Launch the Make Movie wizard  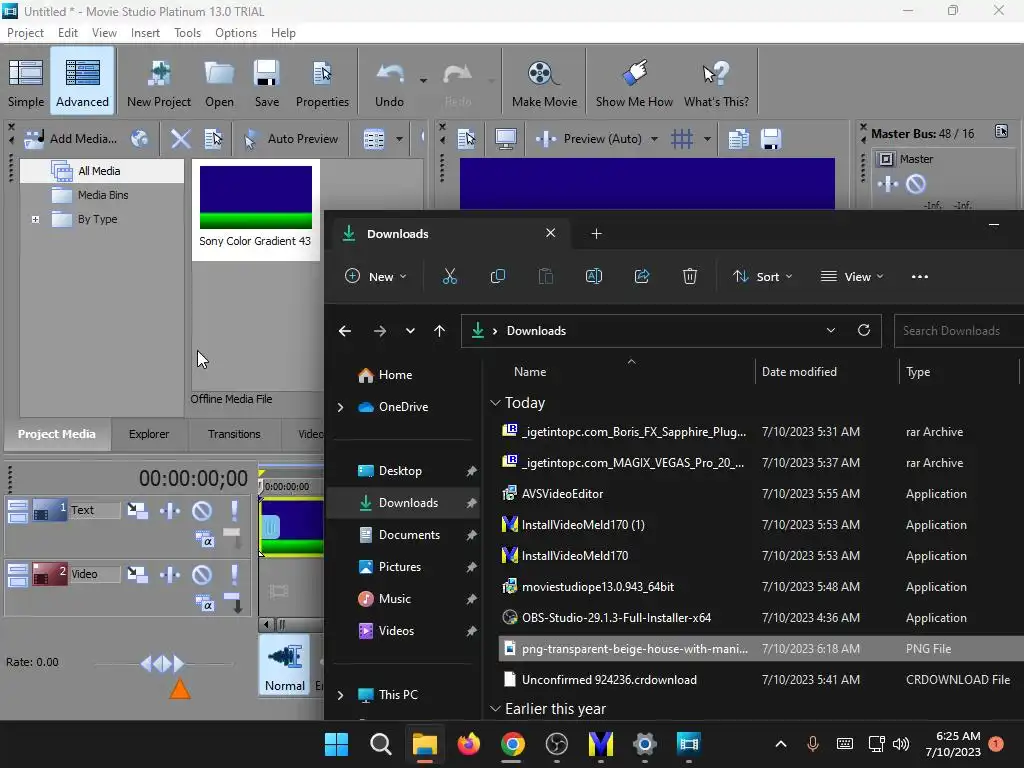point(544,82)
